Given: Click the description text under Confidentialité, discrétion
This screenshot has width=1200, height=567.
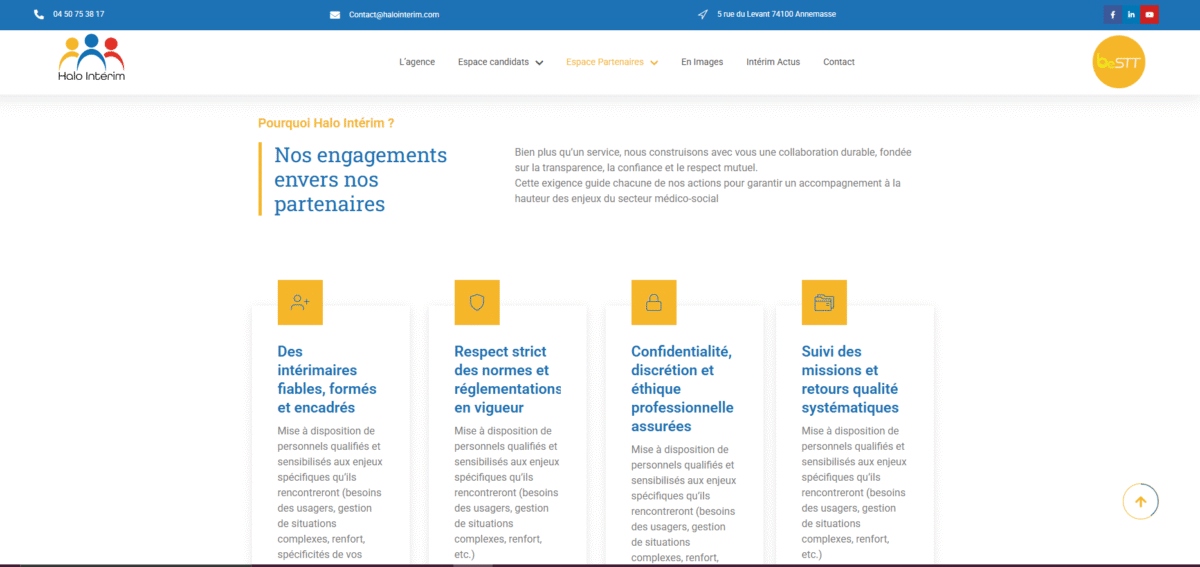Looking at the screenshot, I should [684, 504].
